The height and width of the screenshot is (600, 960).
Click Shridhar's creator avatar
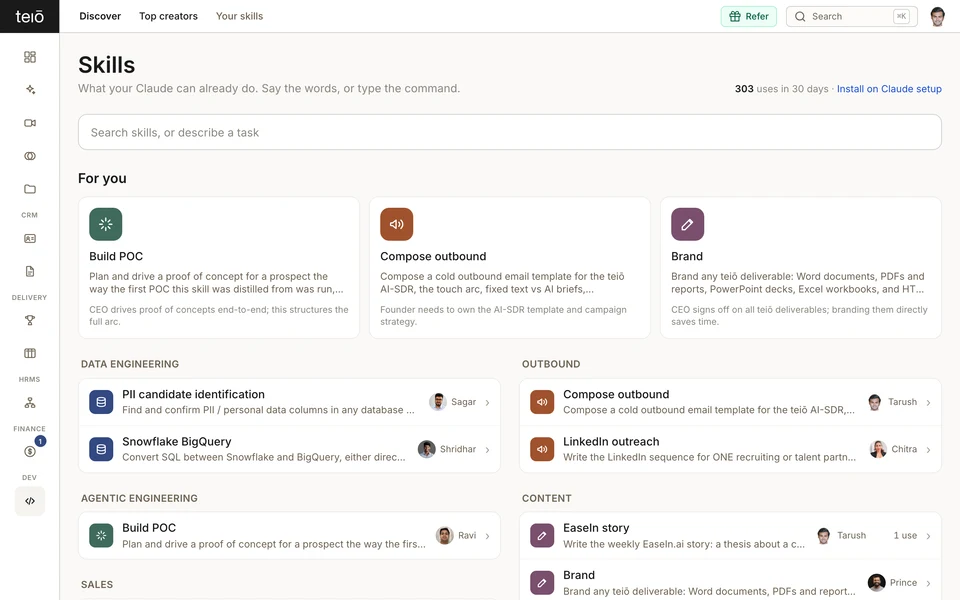[426, 449]
